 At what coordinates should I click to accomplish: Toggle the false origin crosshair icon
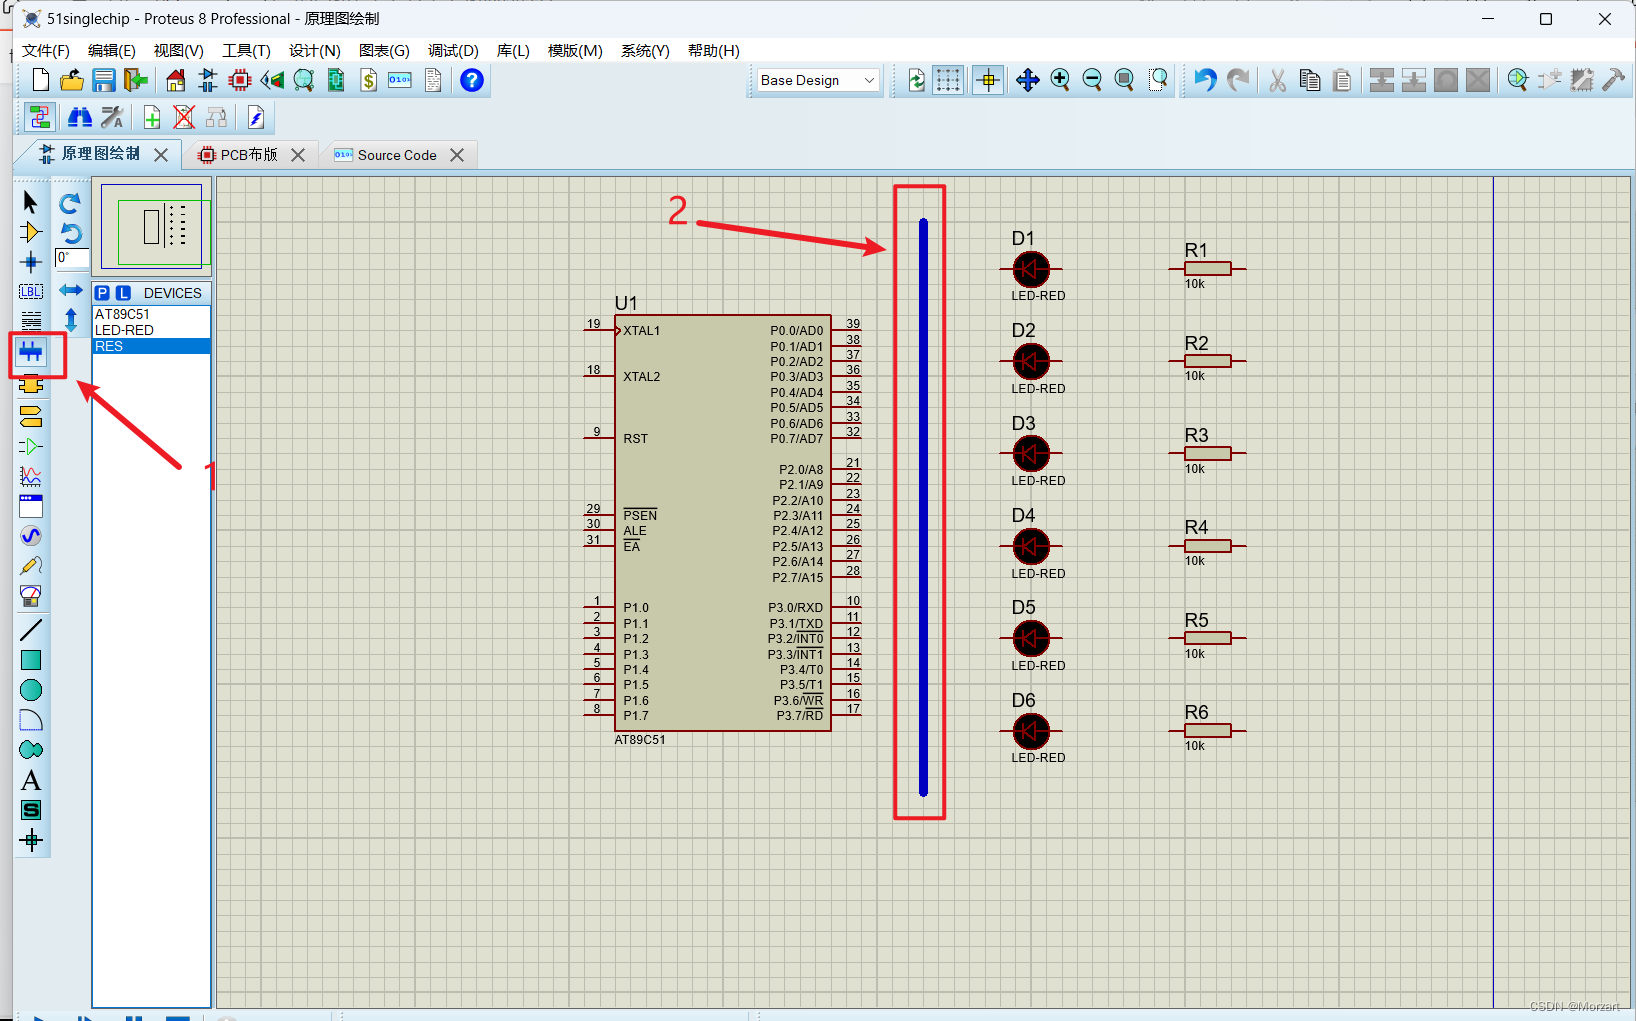click(988, 80)
